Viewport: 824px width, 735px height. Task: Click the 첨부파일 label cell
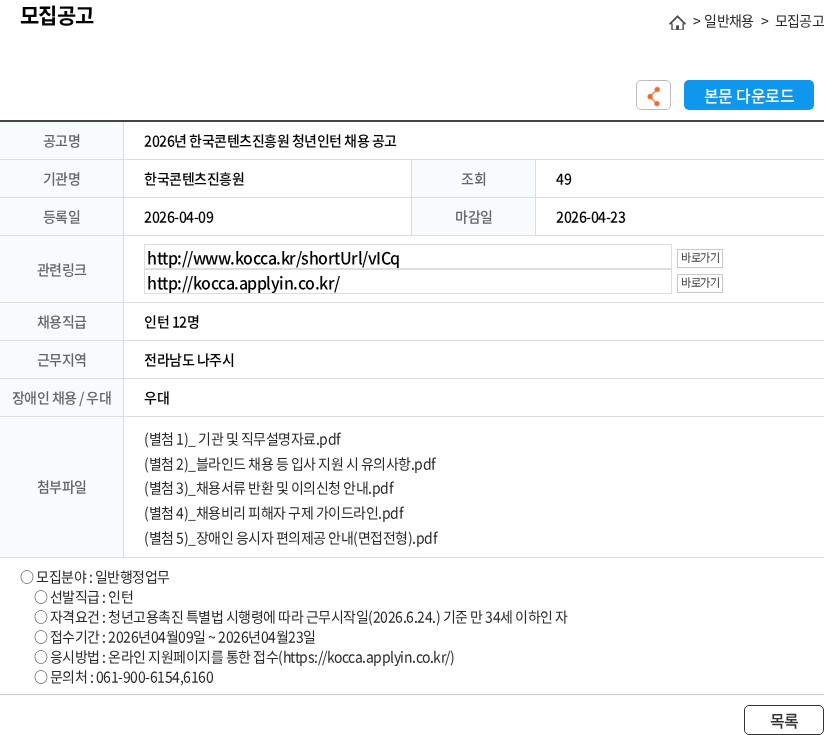coord(61,487)
